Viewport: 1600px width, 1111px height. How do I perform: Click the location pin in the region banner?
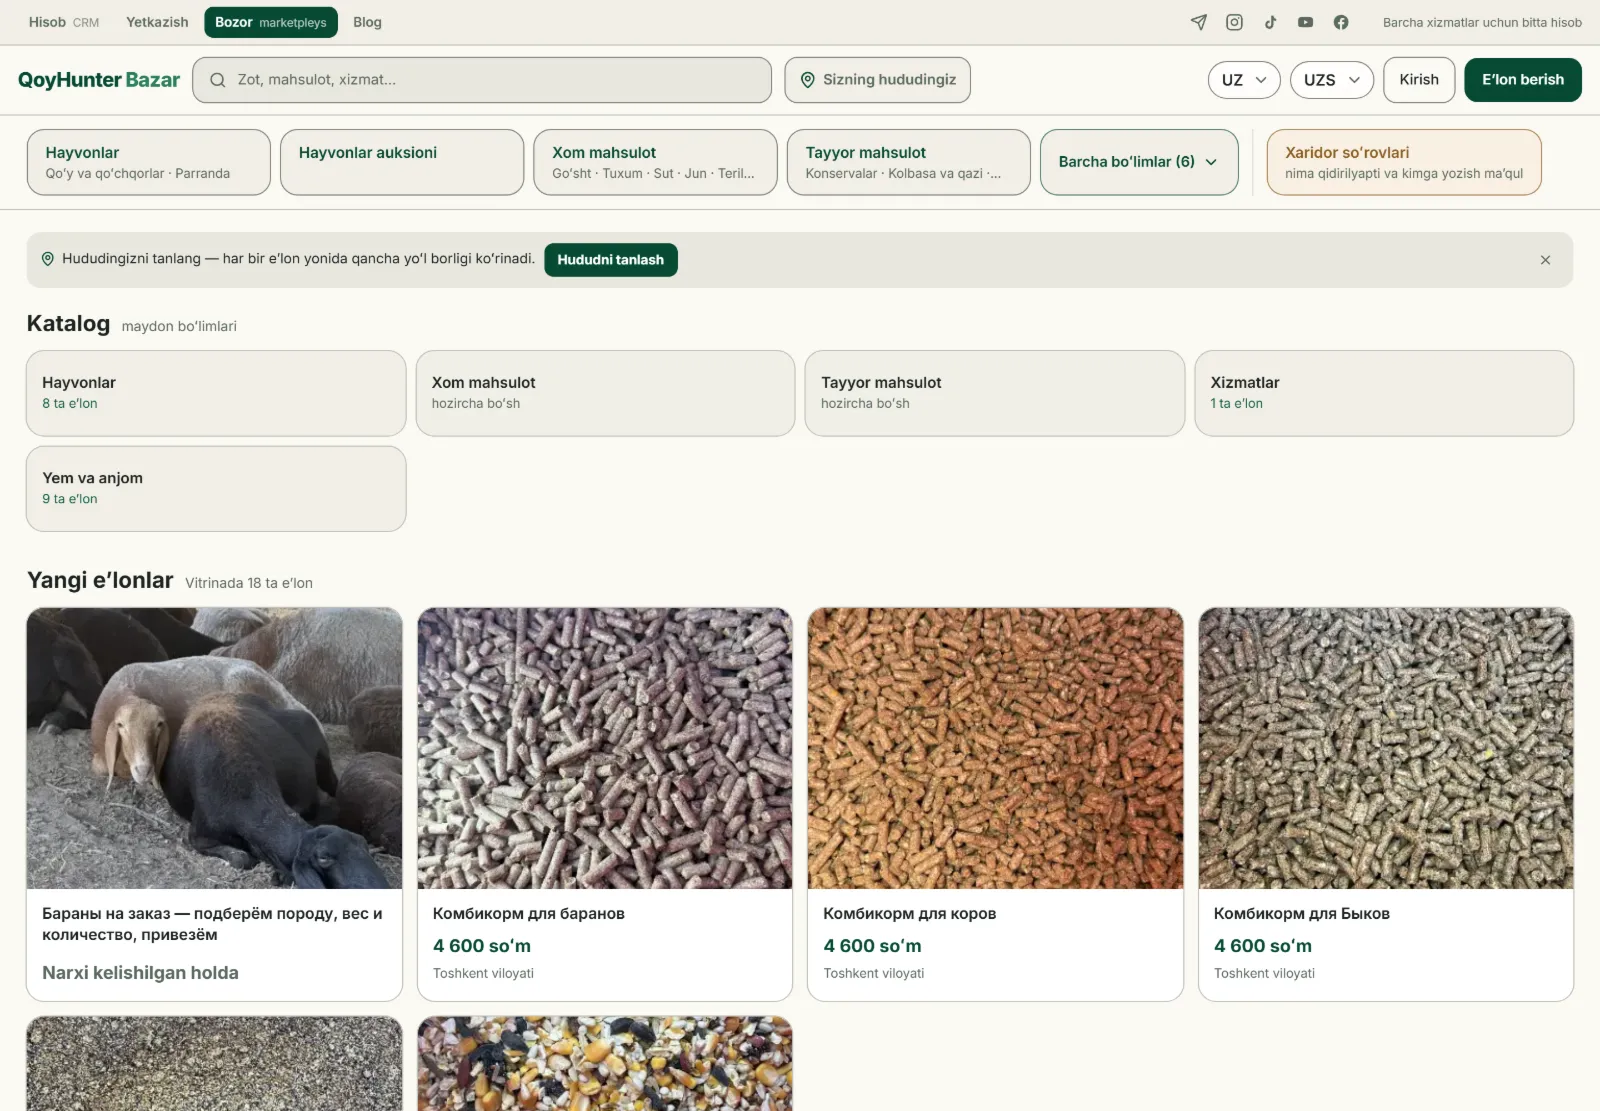pyautogui.click(x=47, y=259)
